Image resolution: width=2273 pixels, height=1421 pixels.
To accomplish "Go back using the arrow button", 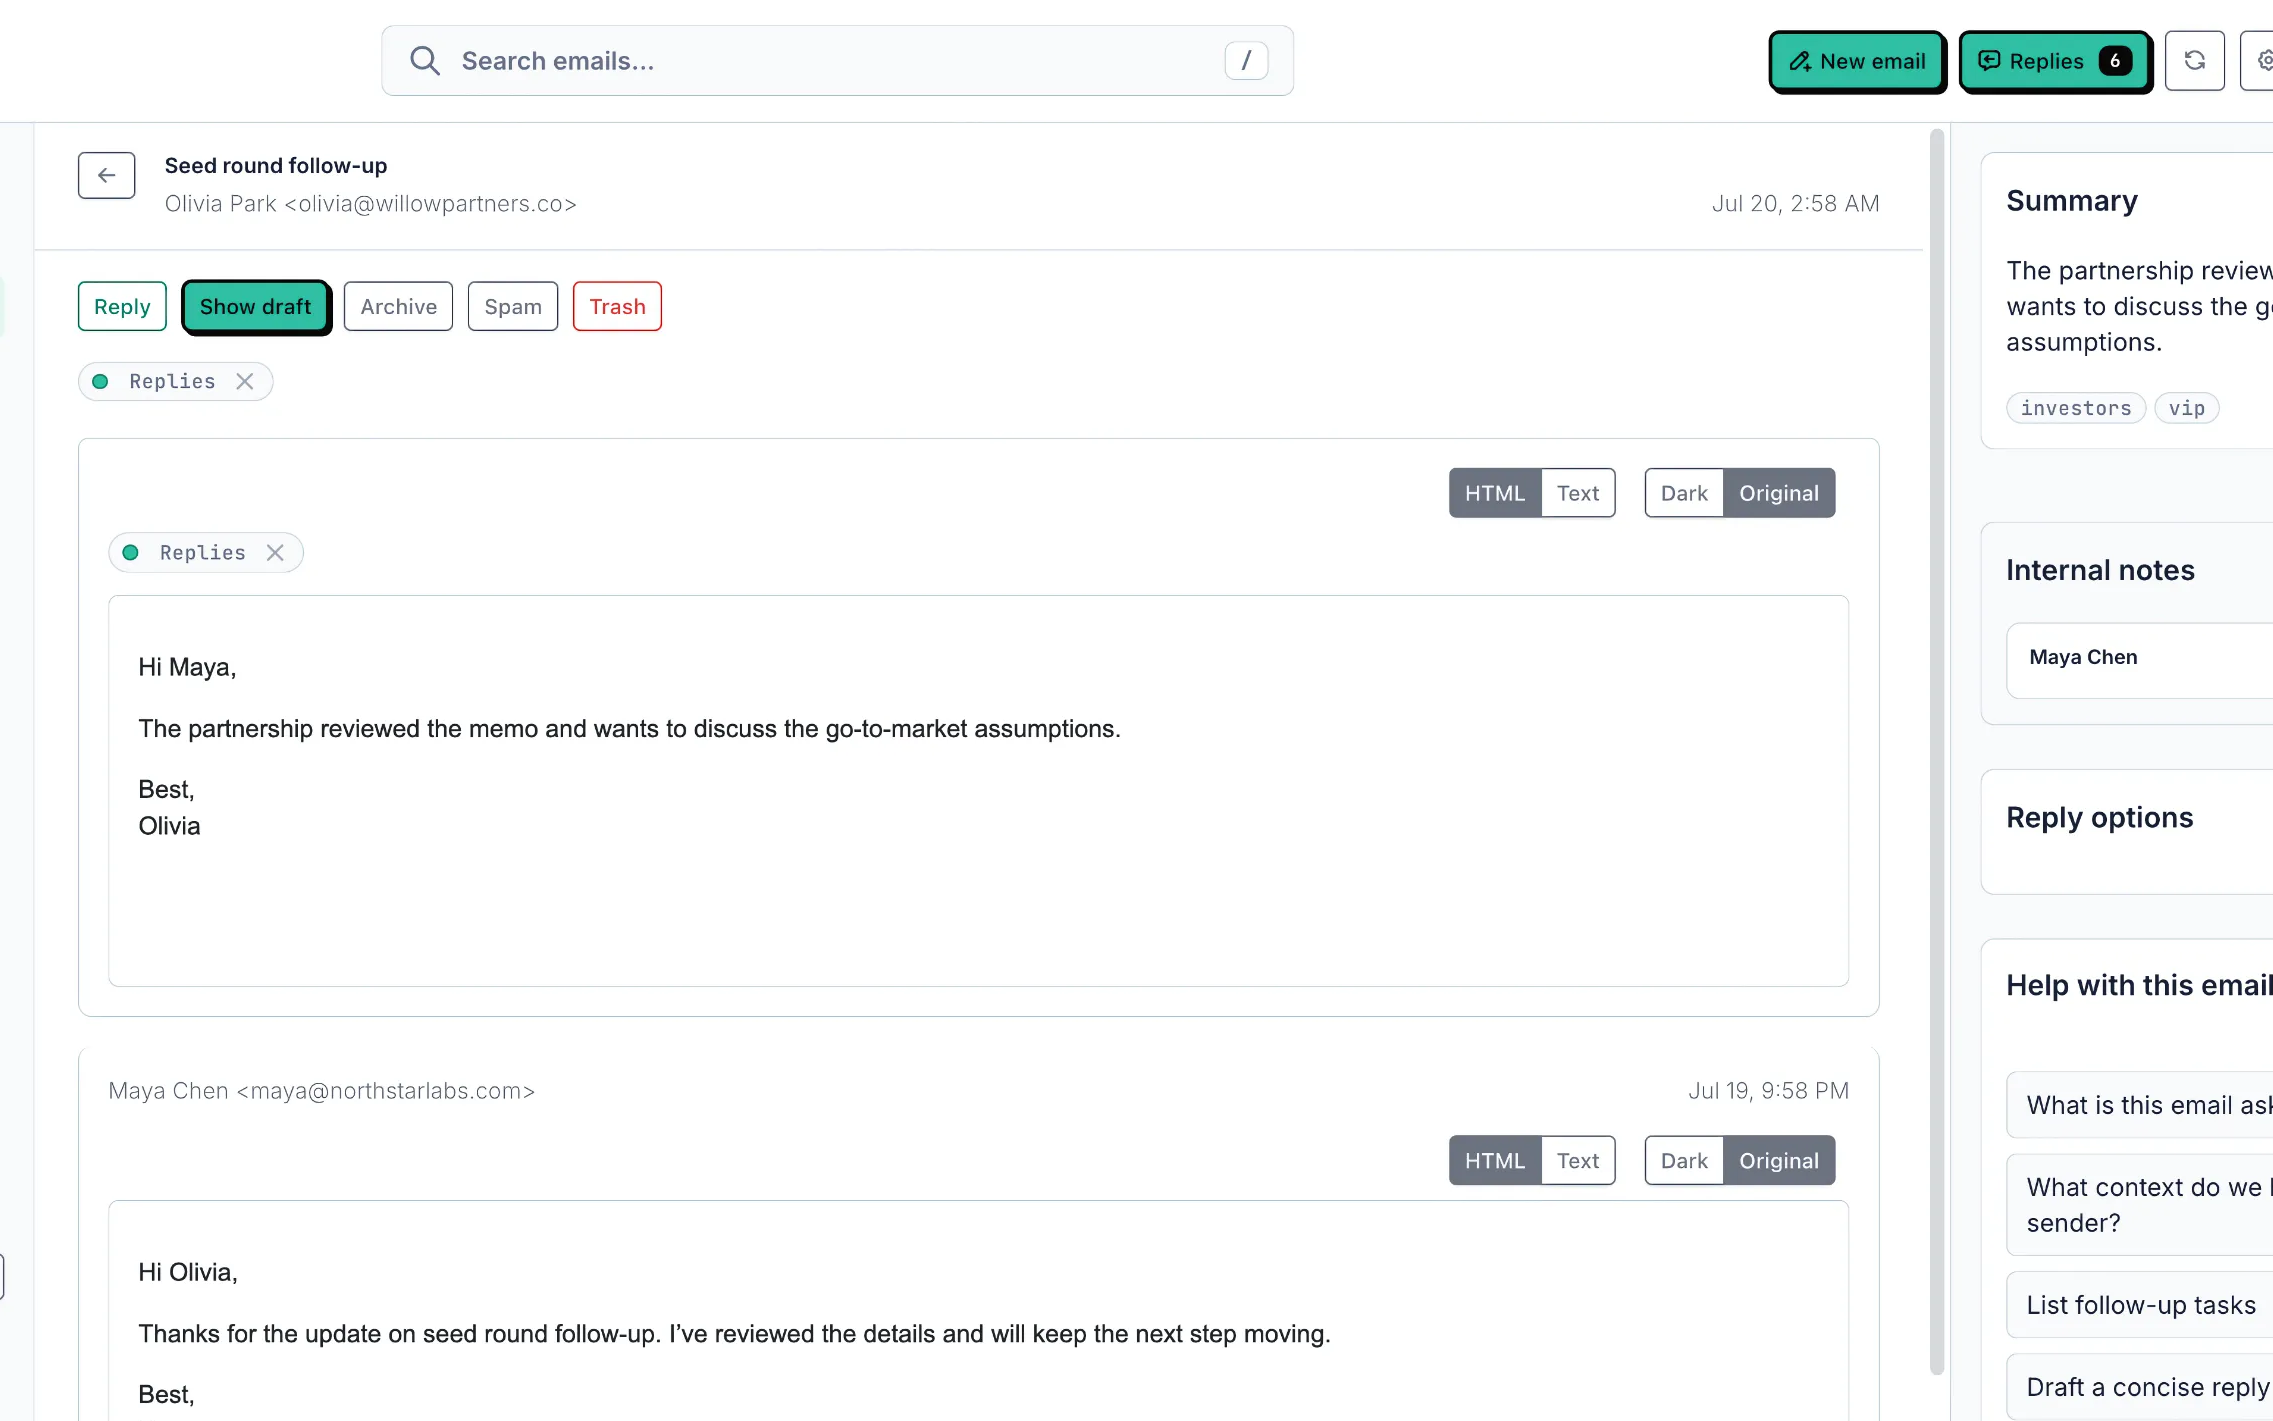I will pyautogui.click(x=107, y=175).
